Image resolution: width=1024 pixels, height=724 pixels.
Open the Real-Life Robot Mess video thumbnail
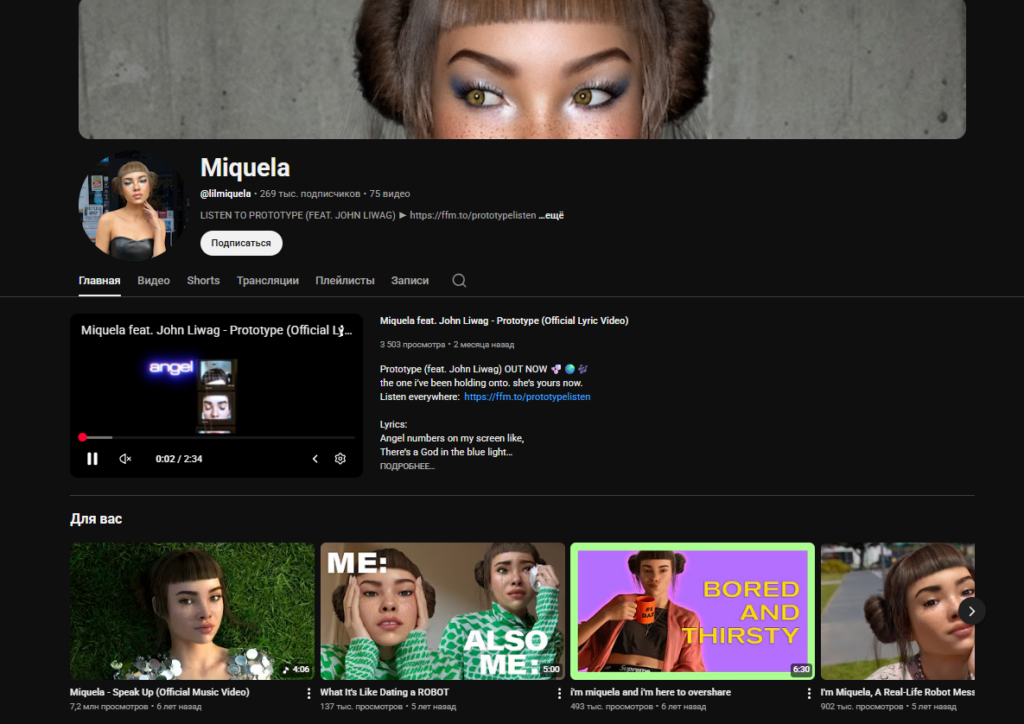tap(897, 611)
